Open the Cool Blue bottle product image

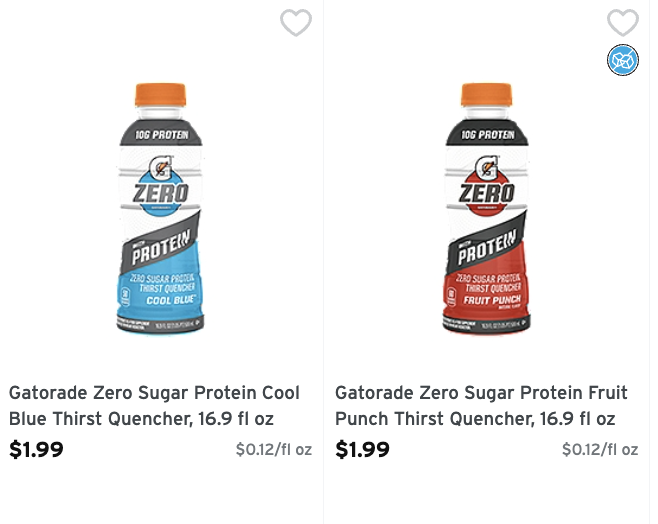point(162,210)
